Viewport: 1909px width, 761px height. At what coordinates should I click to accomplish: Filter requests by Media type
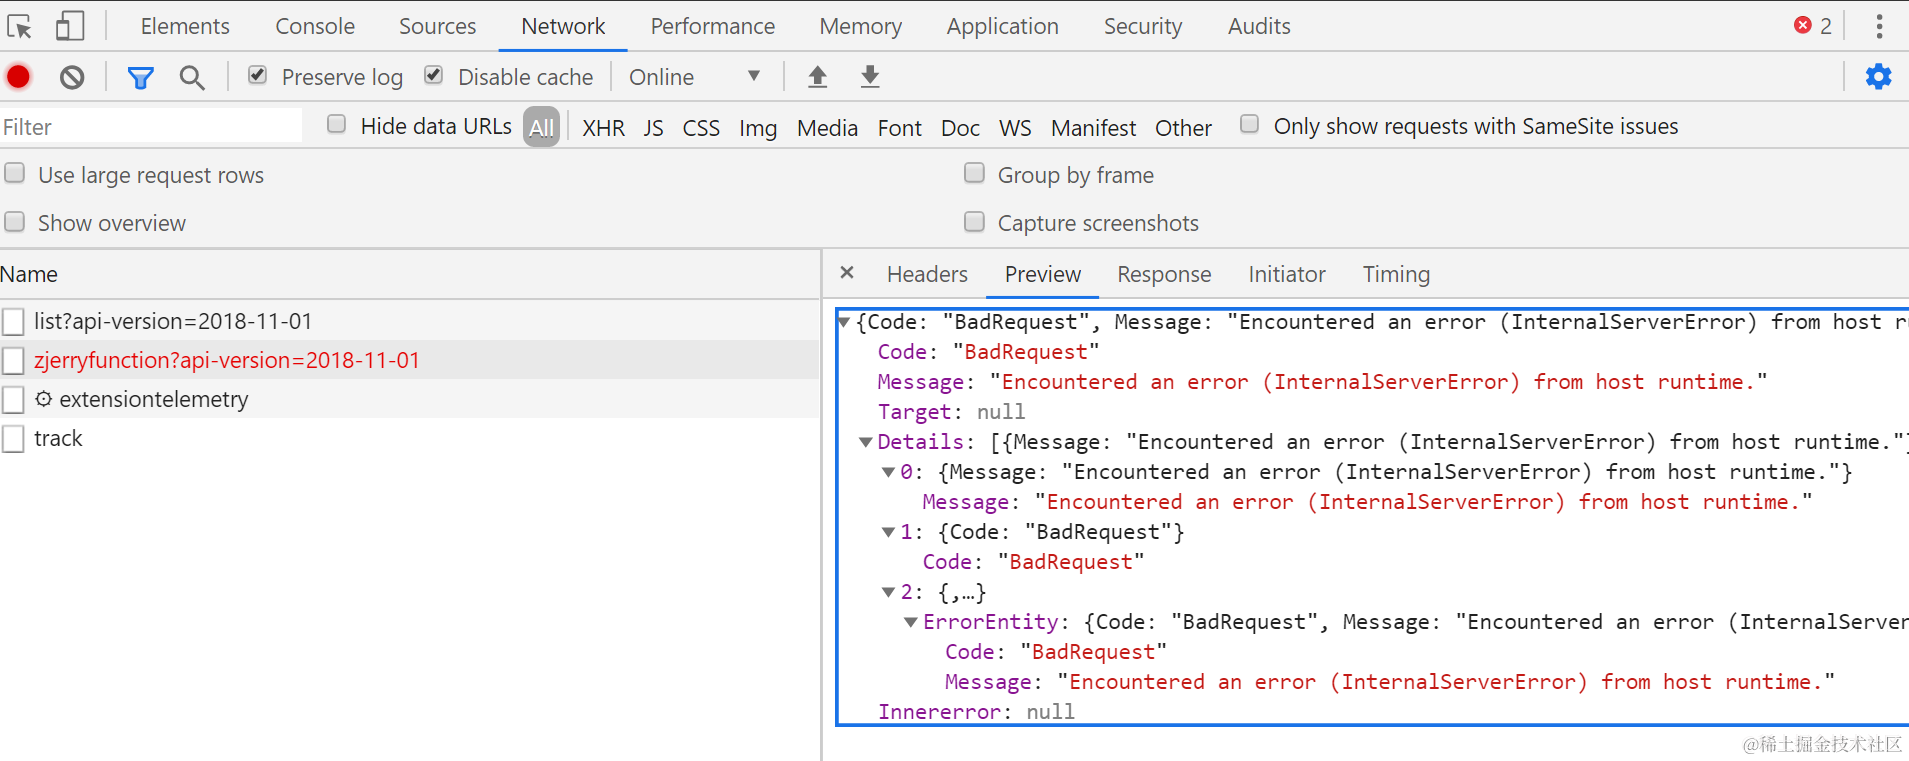pos(827,128)
